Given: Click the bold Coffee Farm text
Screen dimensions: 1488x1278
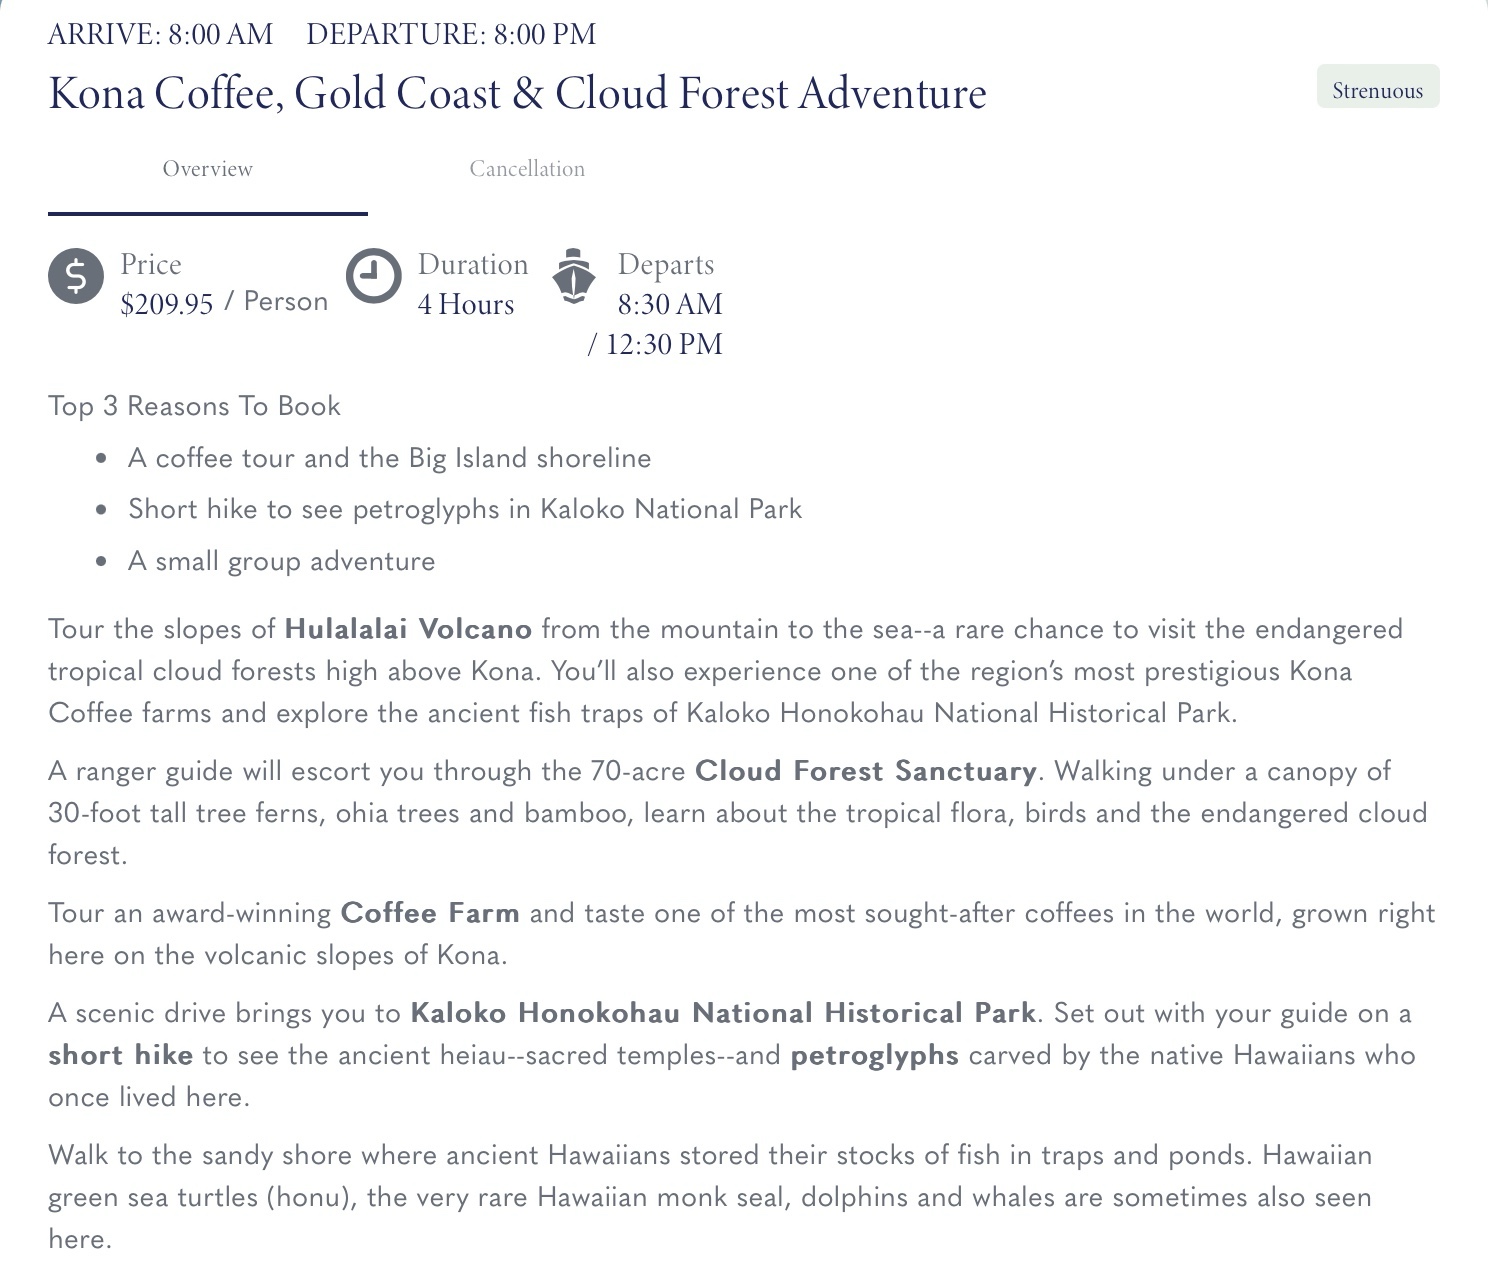Looking at the screenshot, I should point(430,913).
